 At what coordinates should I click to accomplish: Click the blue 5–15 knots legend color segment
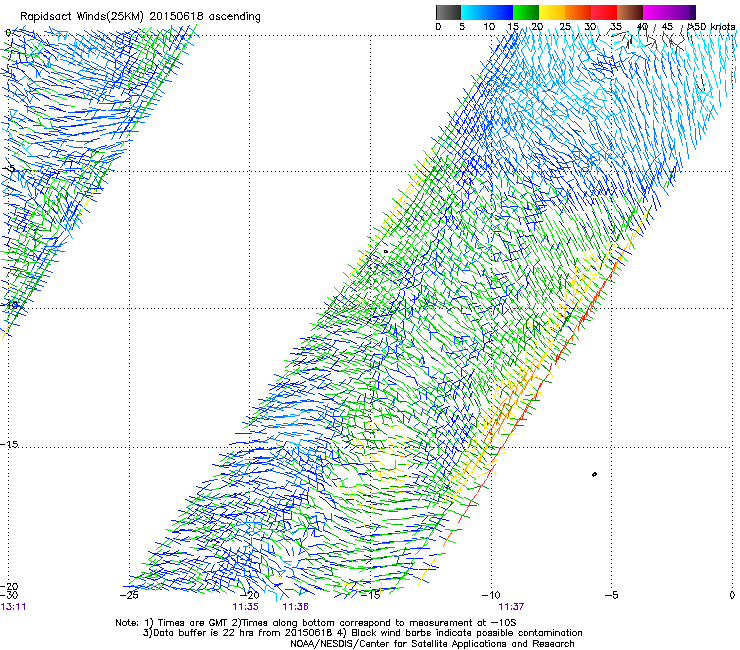coord(487,12)
